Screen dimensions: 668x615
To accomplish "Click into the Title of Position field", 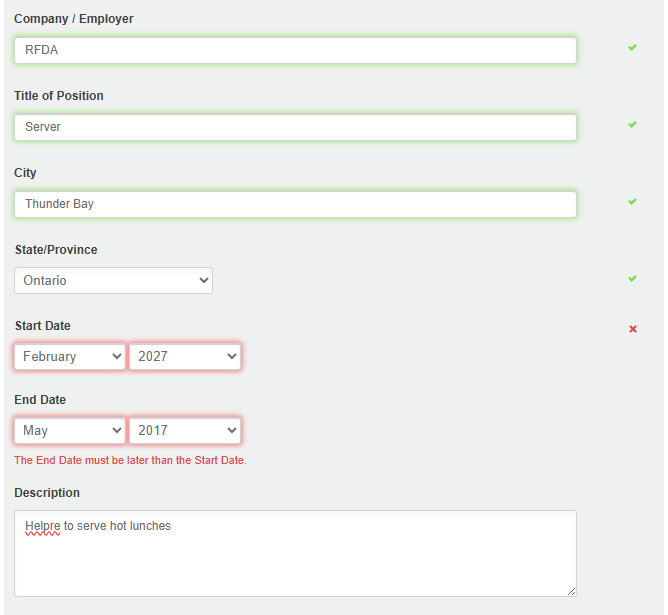I will pyautogui.click(x=295, y=127).
